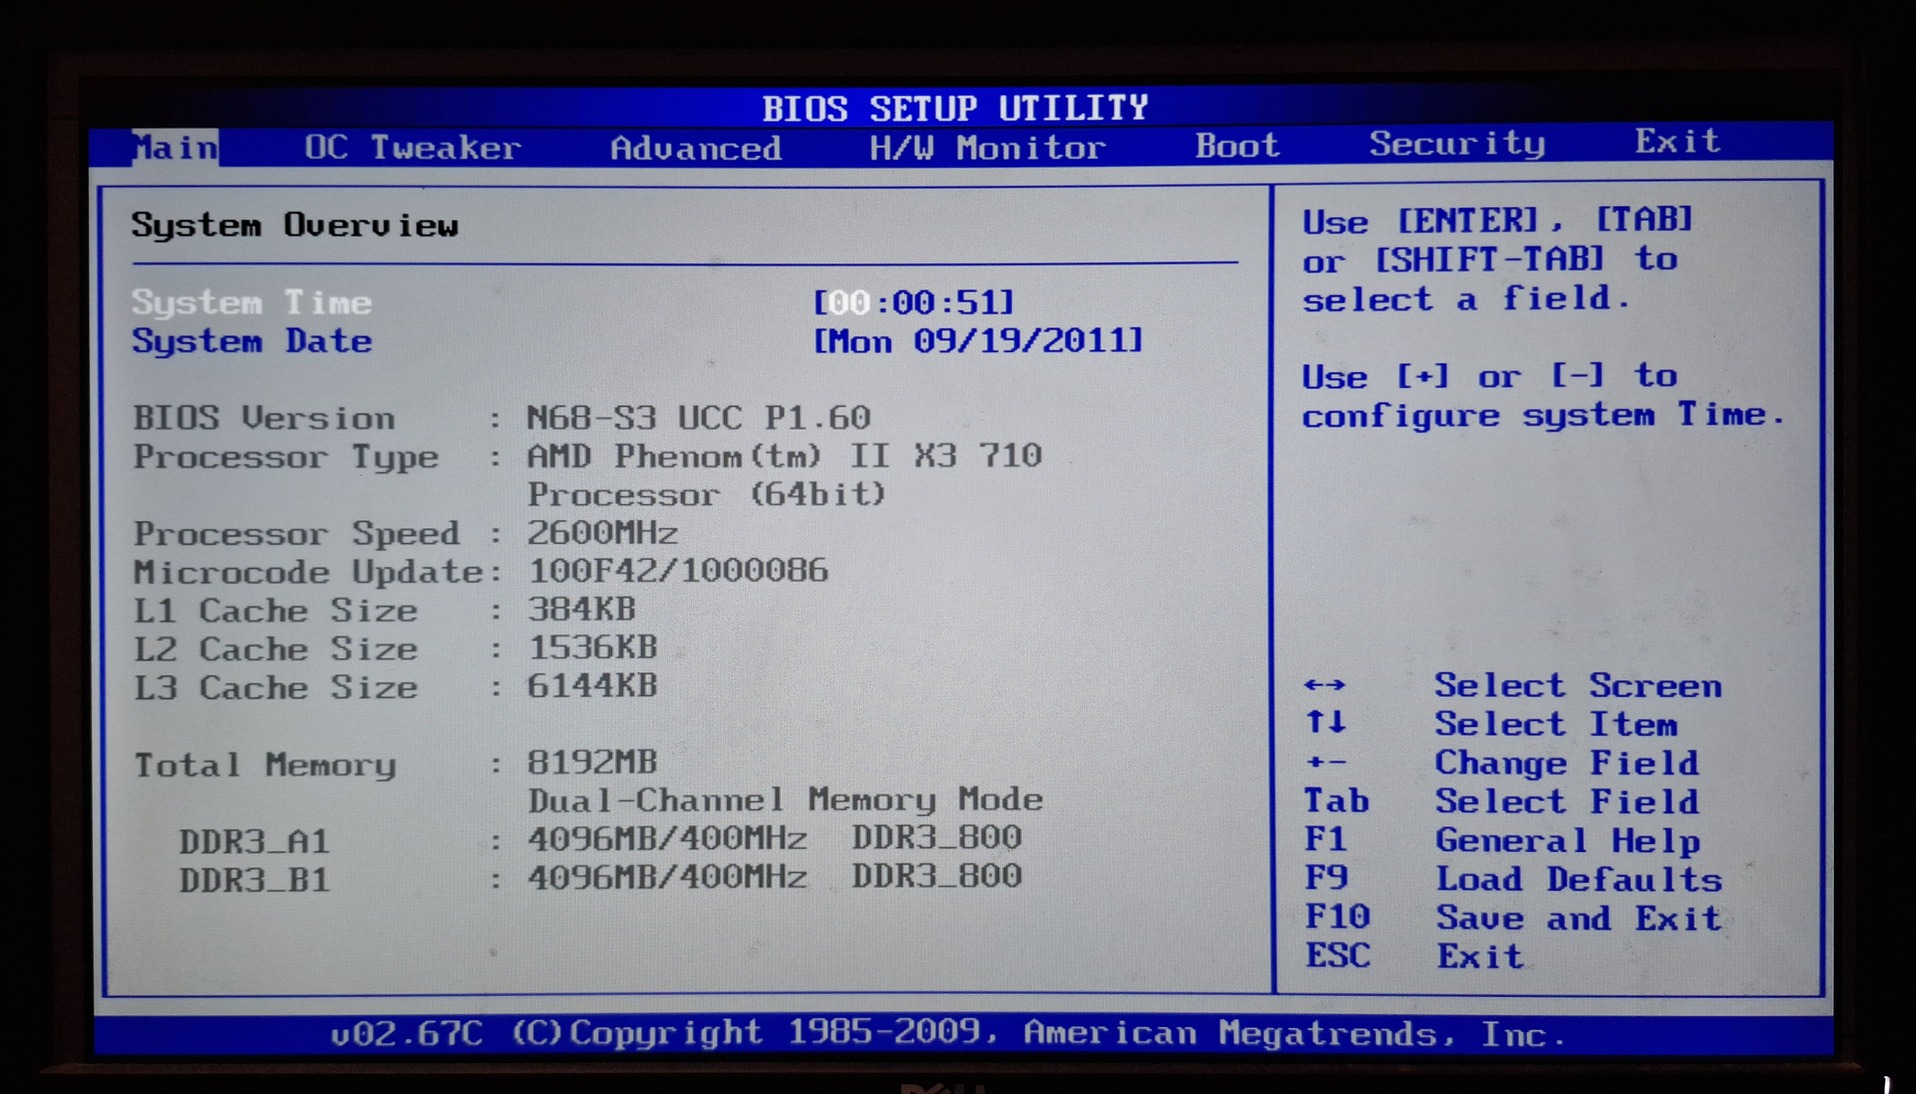The width and height of the screenshot is (1916, 1094).
Task: Click the American Megatrends copyright line
Action: pyautogui.click(x=948, y=1033)
